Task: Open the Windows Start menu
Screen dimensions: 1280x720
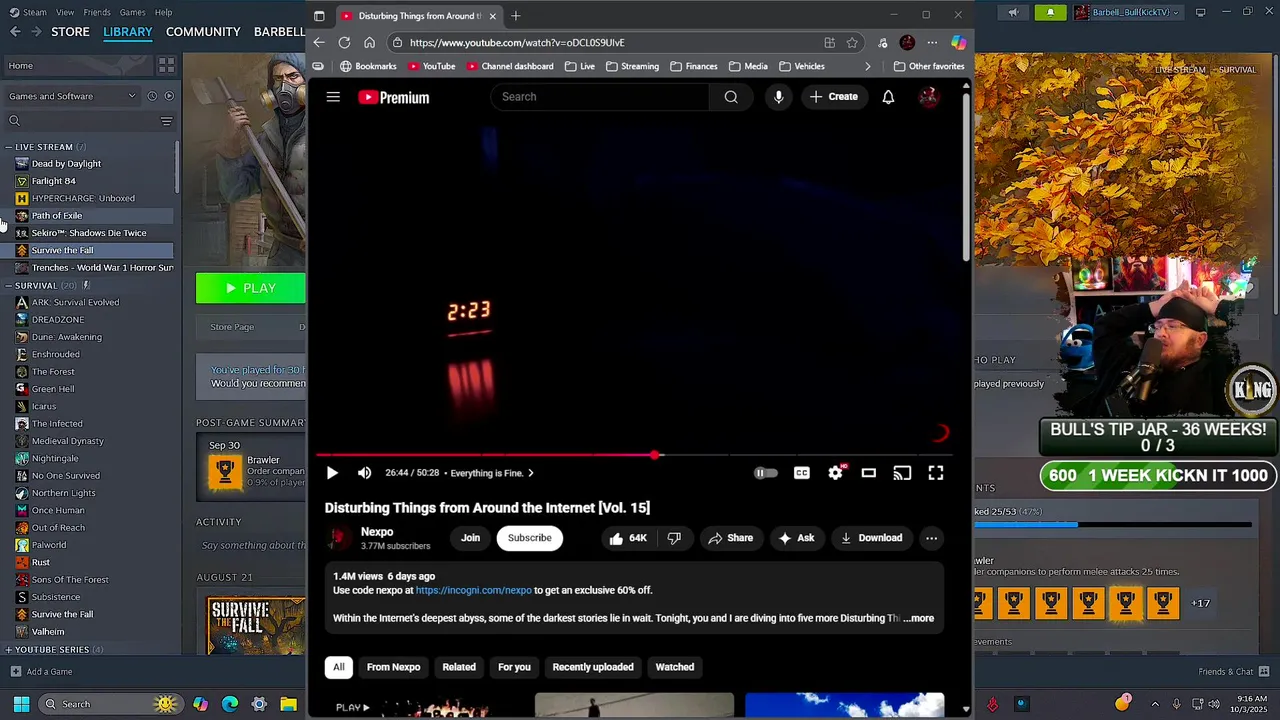Action: click(21, 704)
